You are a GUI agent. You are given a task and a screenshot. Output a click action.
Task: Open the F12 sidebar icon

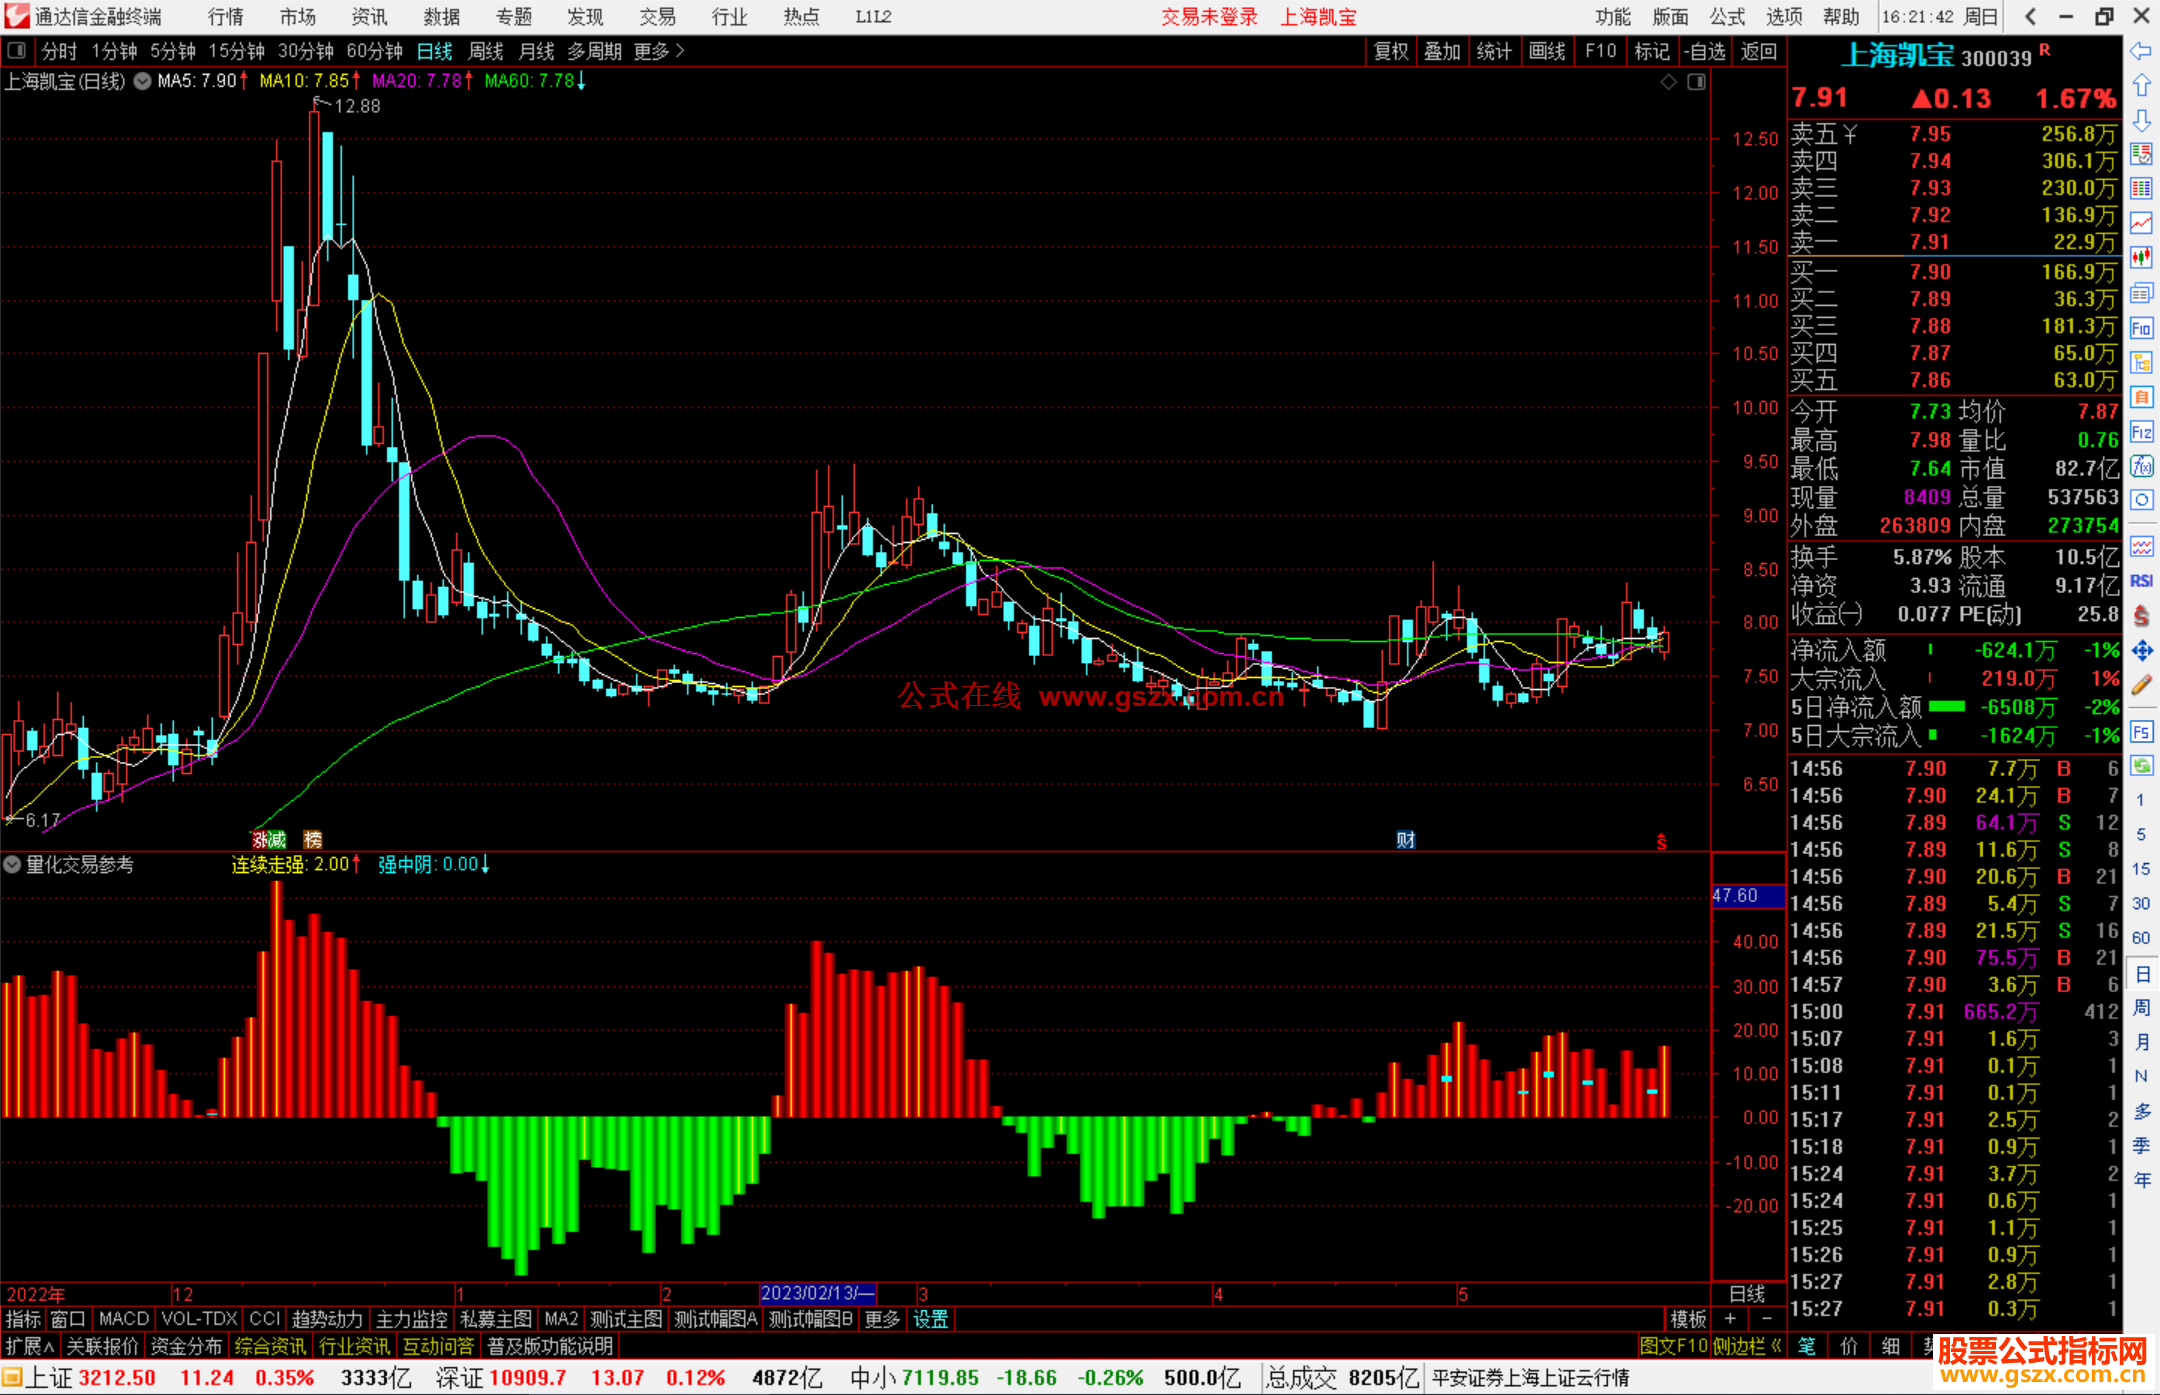point(2141,432)
